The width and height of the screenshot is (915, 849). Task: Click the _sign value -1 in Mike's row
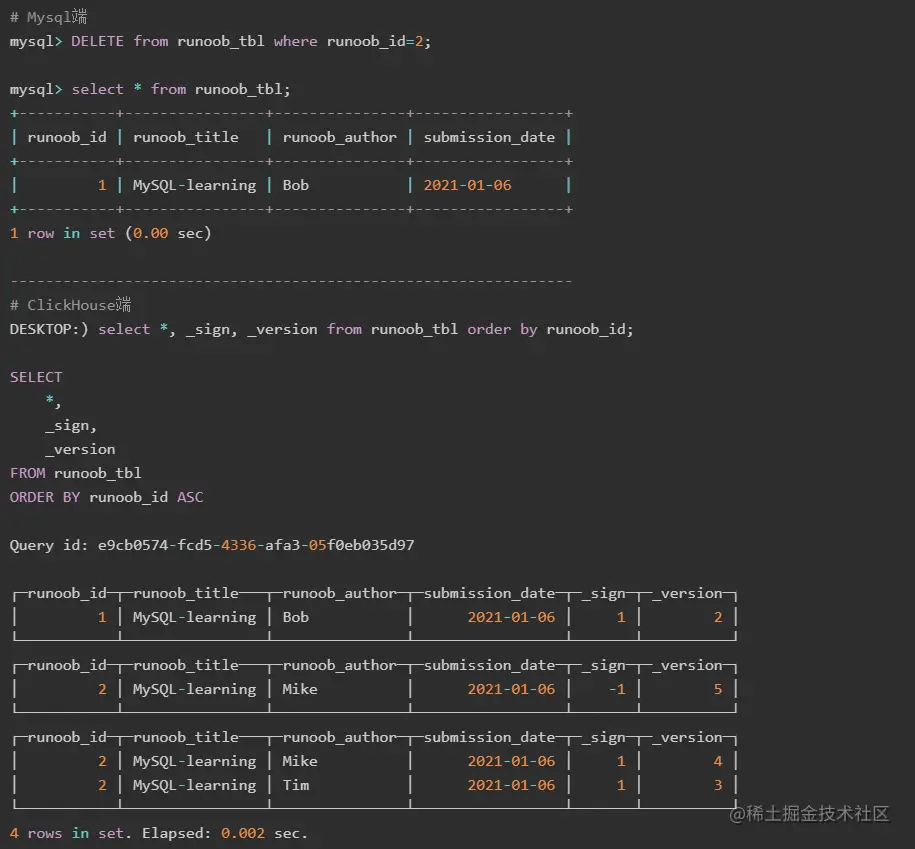(x=617, y=689)
